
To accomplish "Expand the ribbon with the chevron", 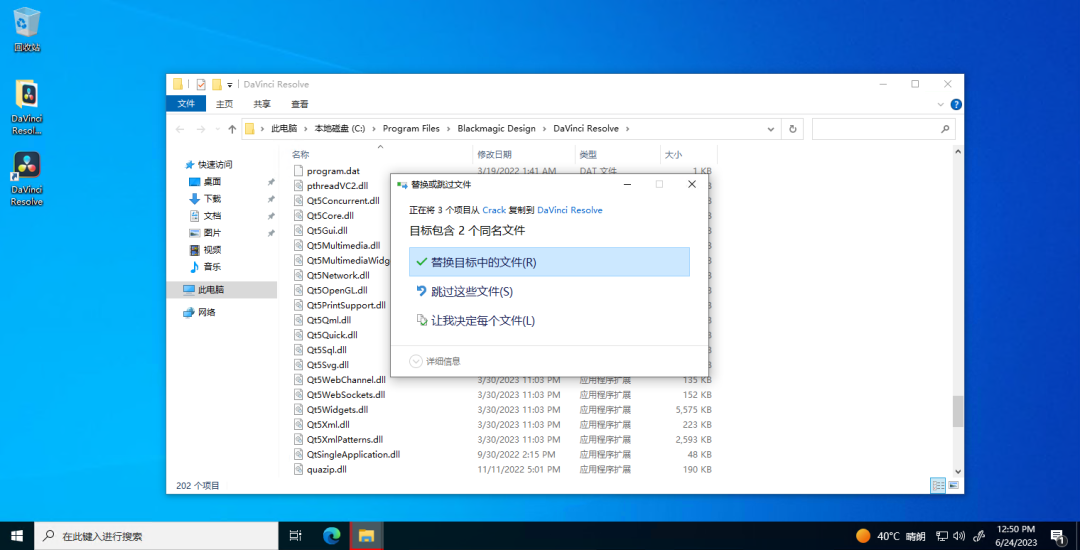I will pos(940,104).
